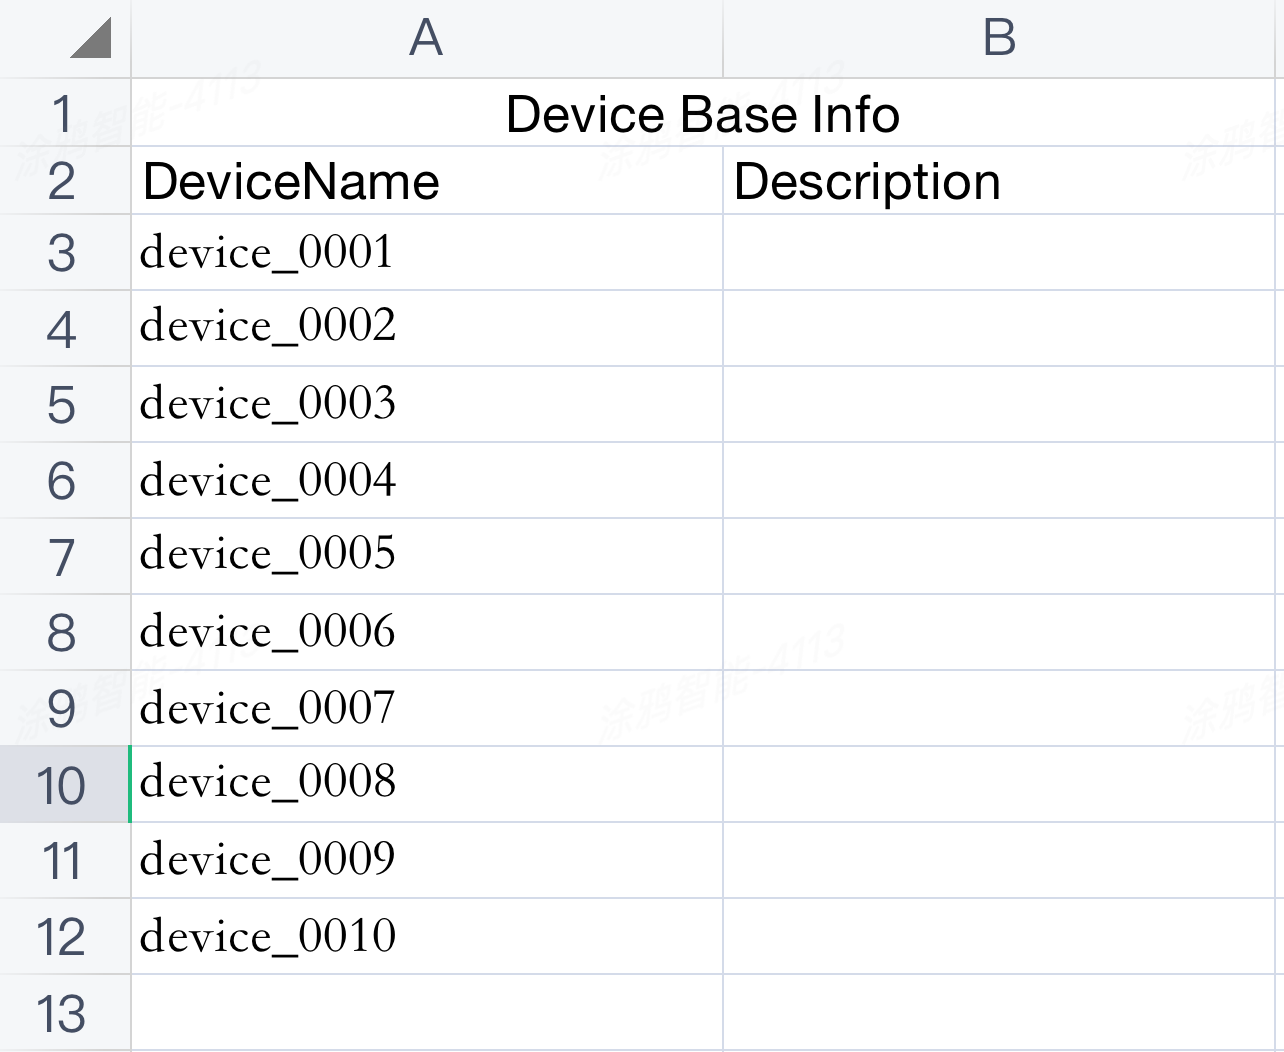Select row 13 header
The image size is (1284, 1052).
click(62, 1013)
